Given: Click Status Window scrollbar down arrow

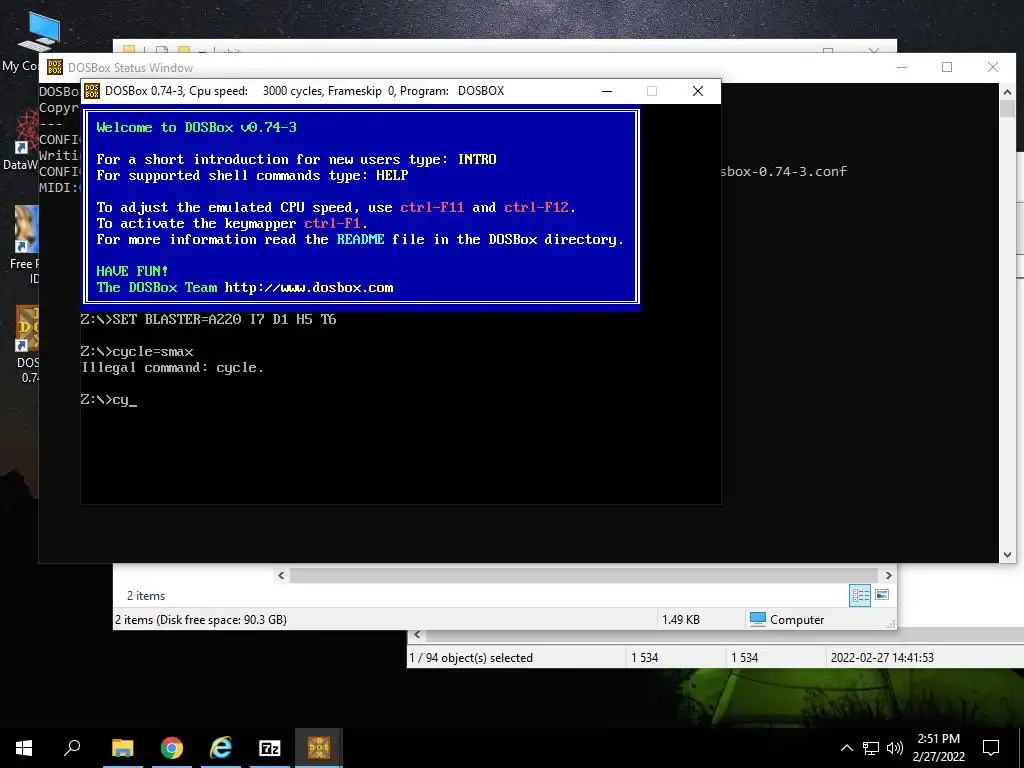Looking at the screenshot, I should click(1007, 555).
